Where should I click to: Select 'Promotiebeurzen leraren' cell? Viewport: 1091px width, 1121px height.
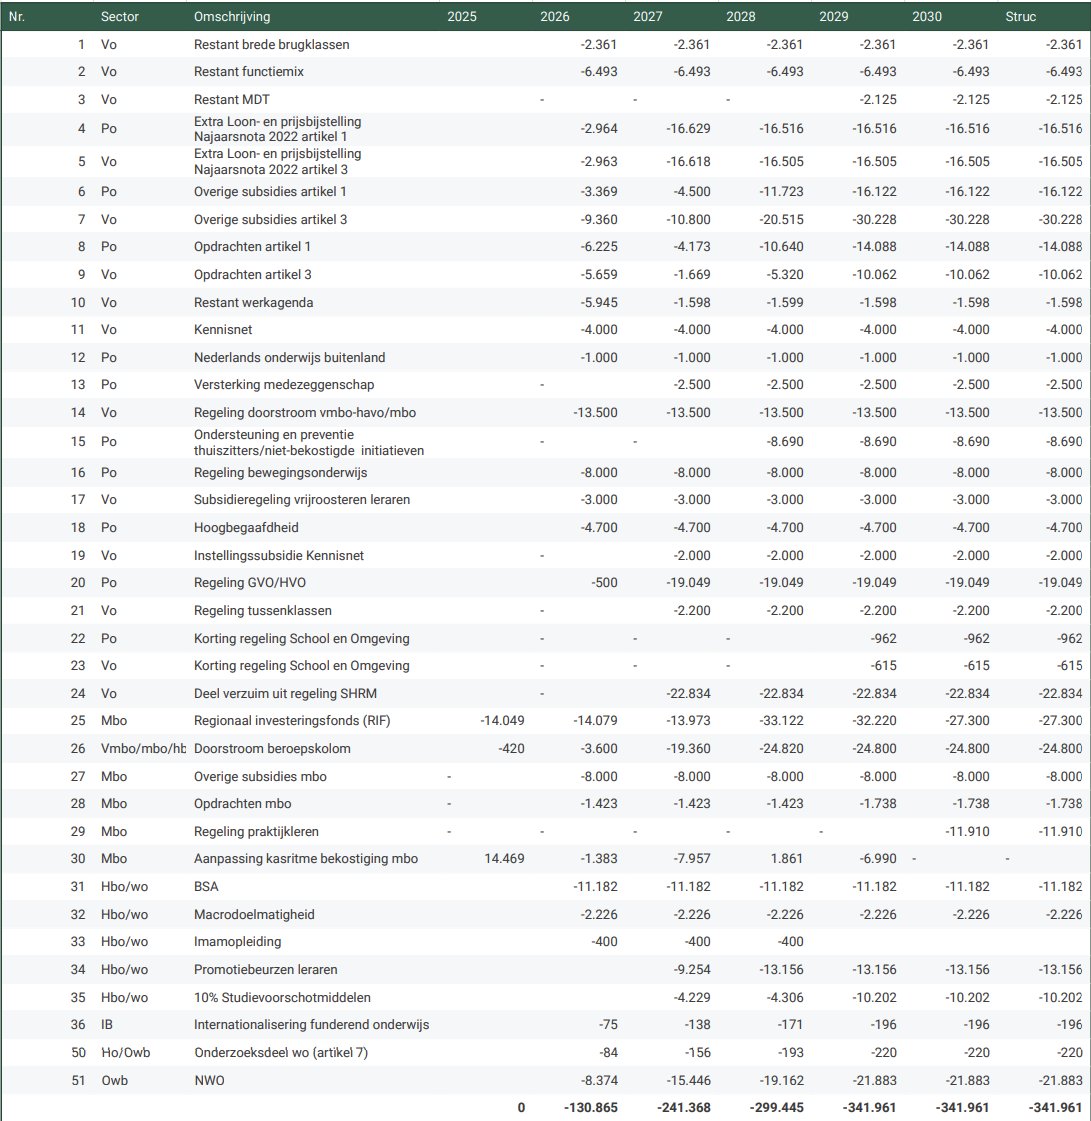click(265, 969)
